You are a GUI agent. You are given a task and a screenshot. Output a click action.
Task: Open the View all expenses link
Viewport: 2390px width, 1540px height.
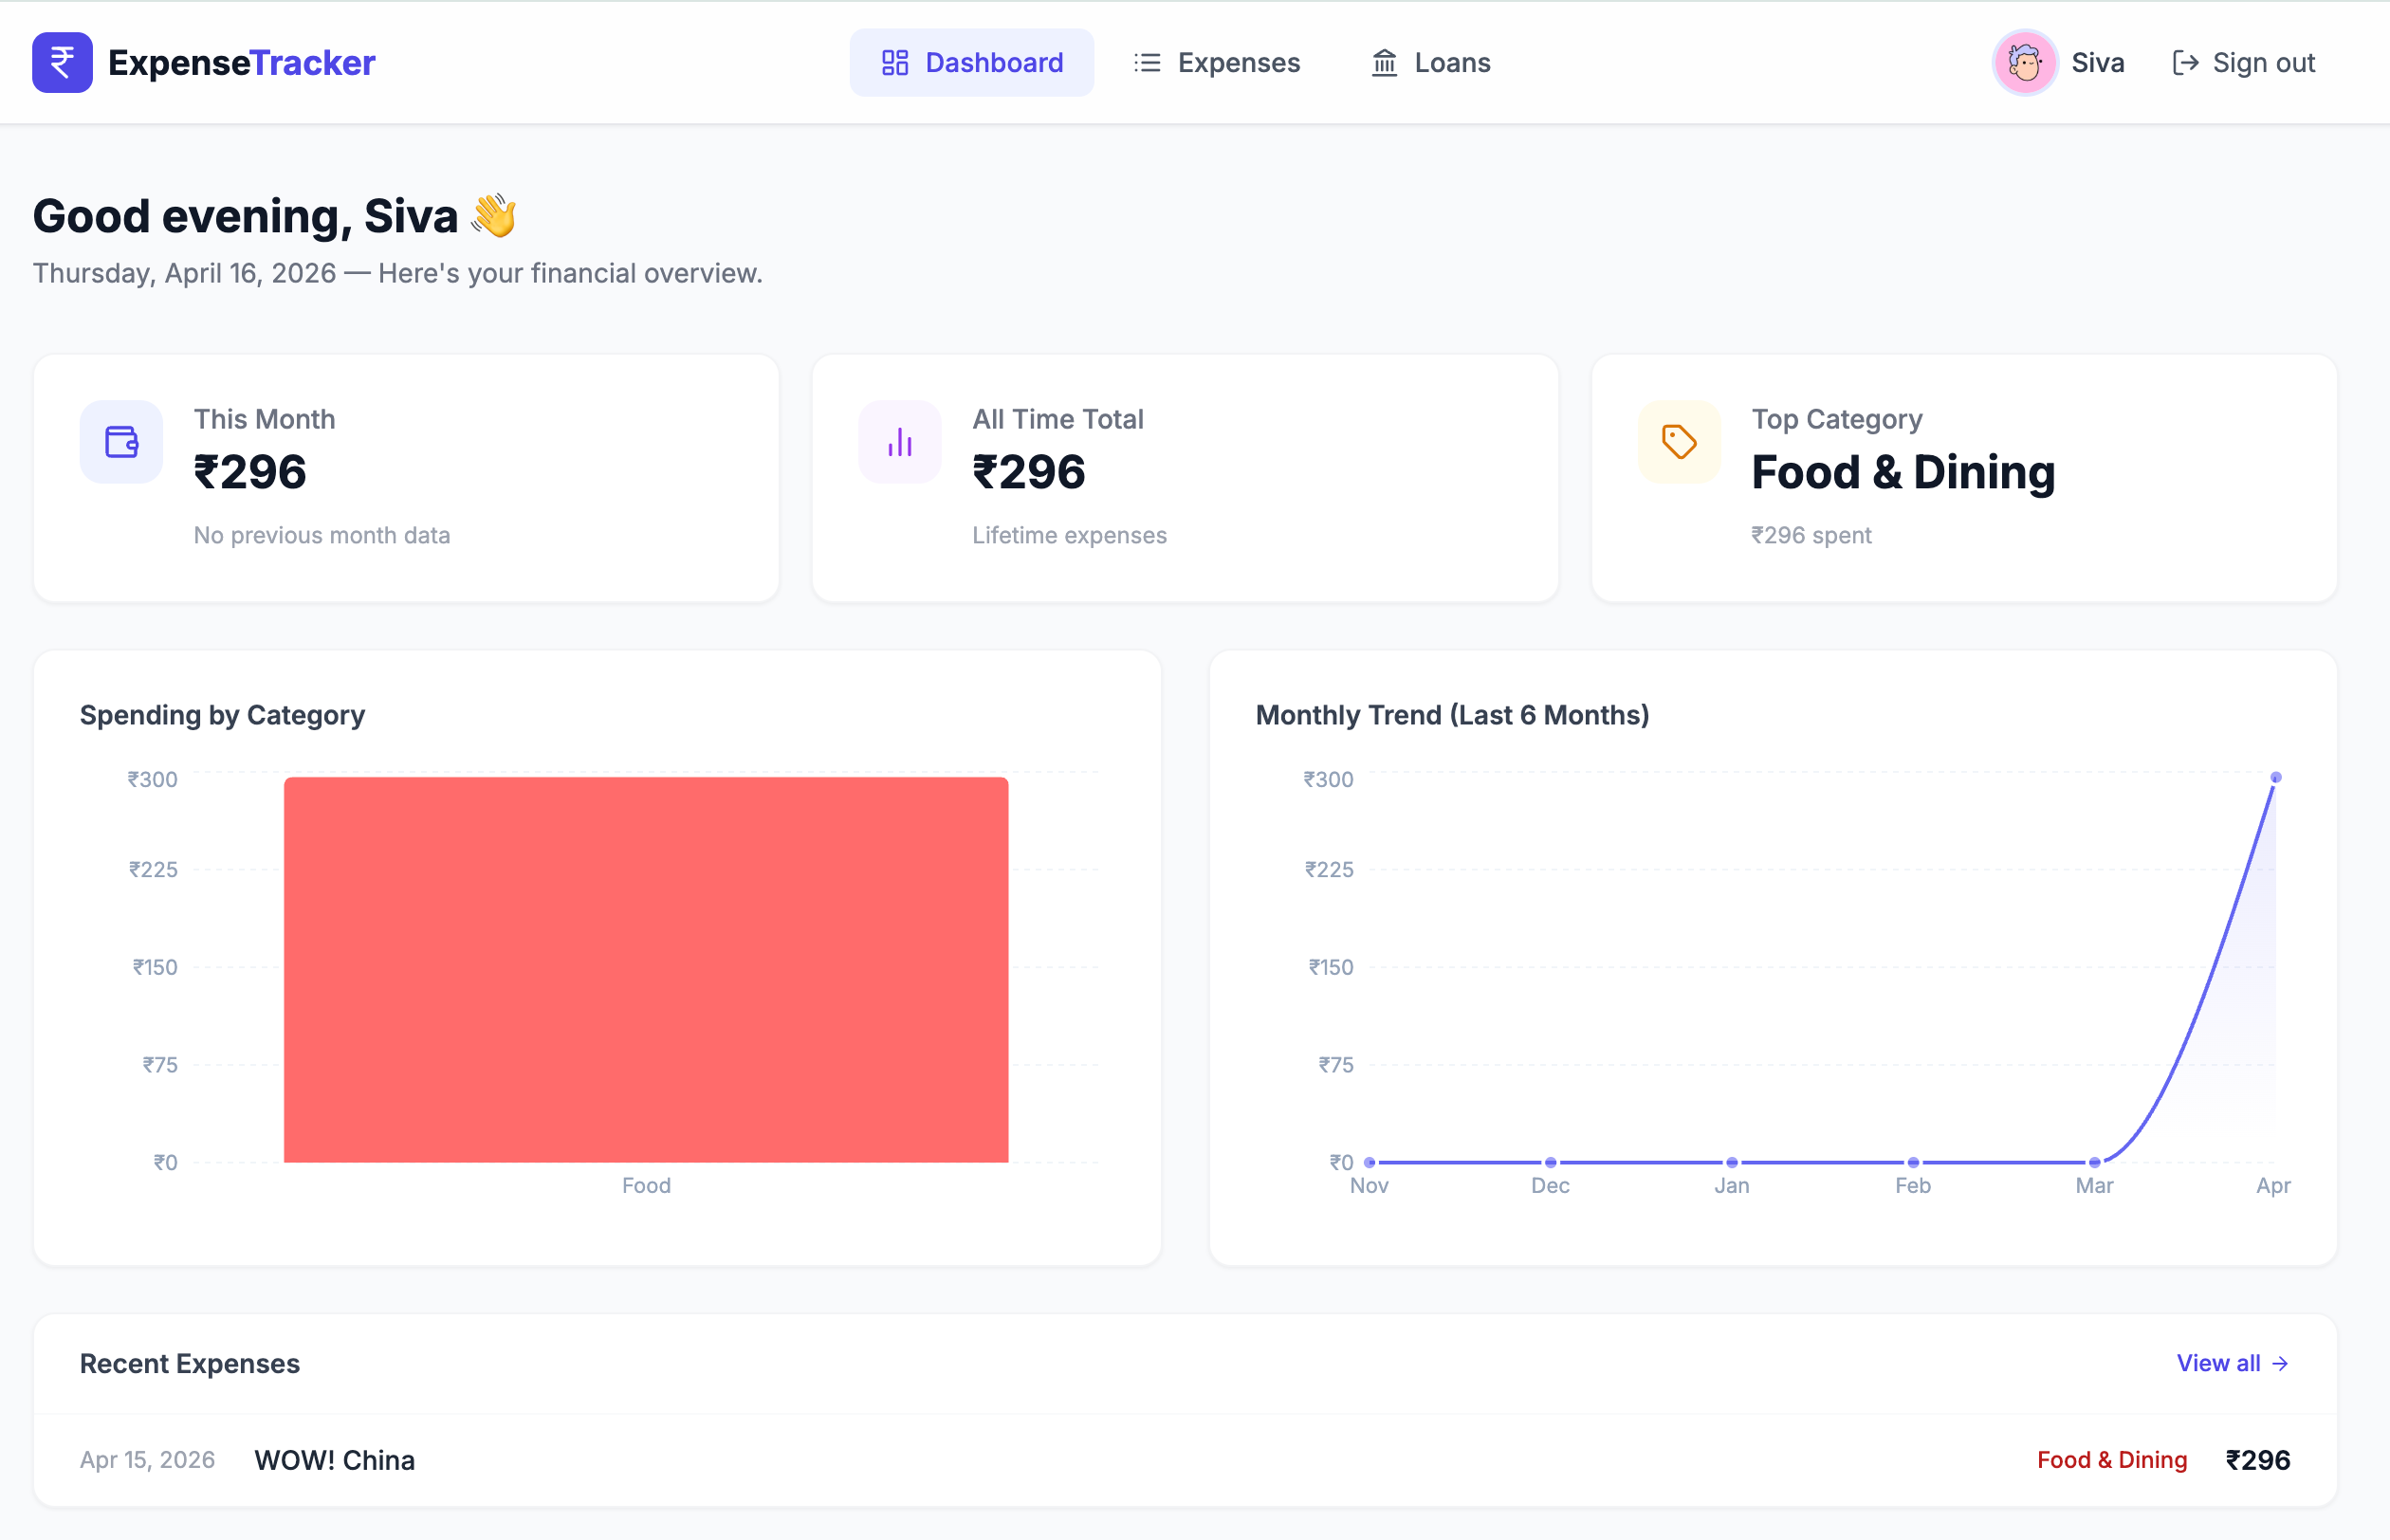tap(2232, 1363)
